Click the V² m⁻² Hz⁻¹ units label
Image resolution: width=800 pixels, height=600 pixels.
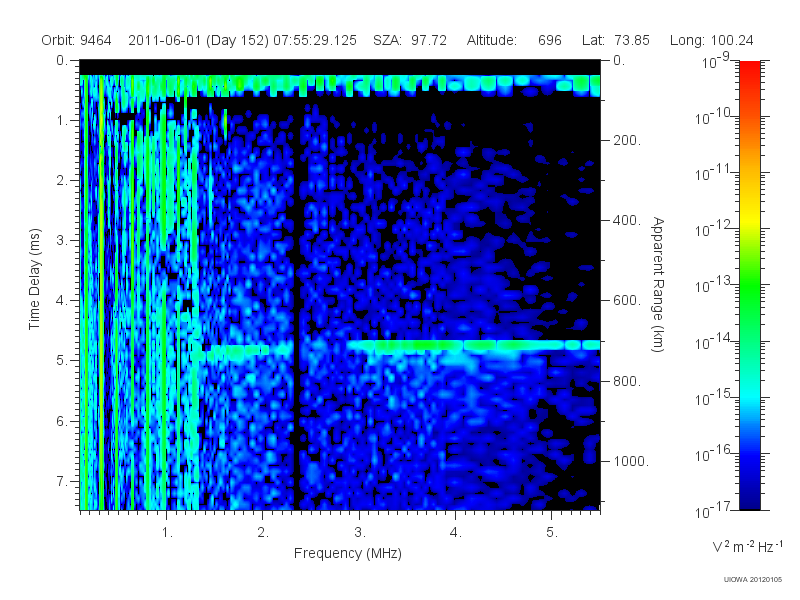coord(747,546)
